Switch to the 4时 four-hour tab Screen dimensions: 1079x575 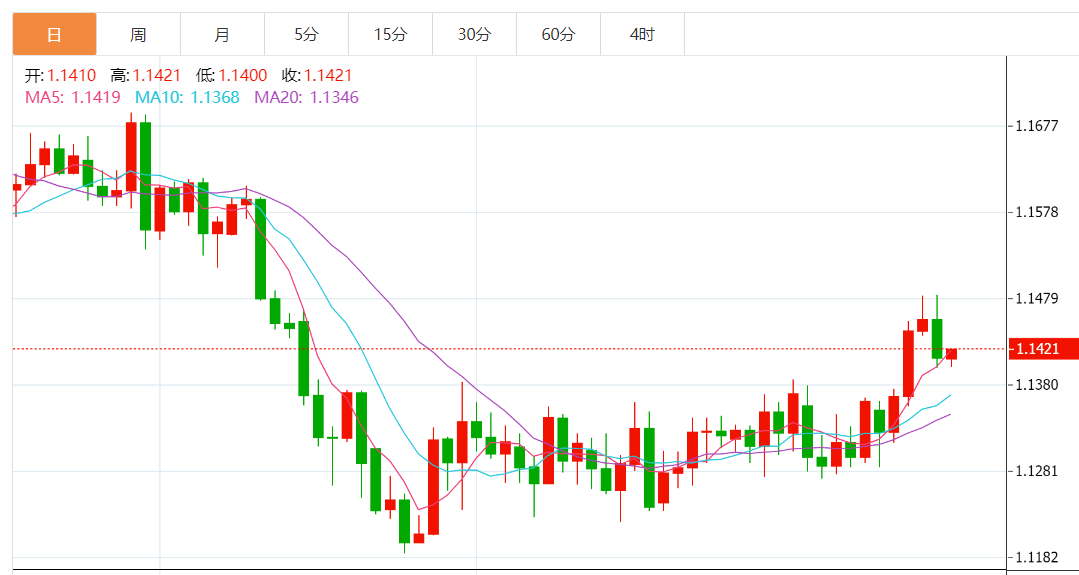coord(642,34)
